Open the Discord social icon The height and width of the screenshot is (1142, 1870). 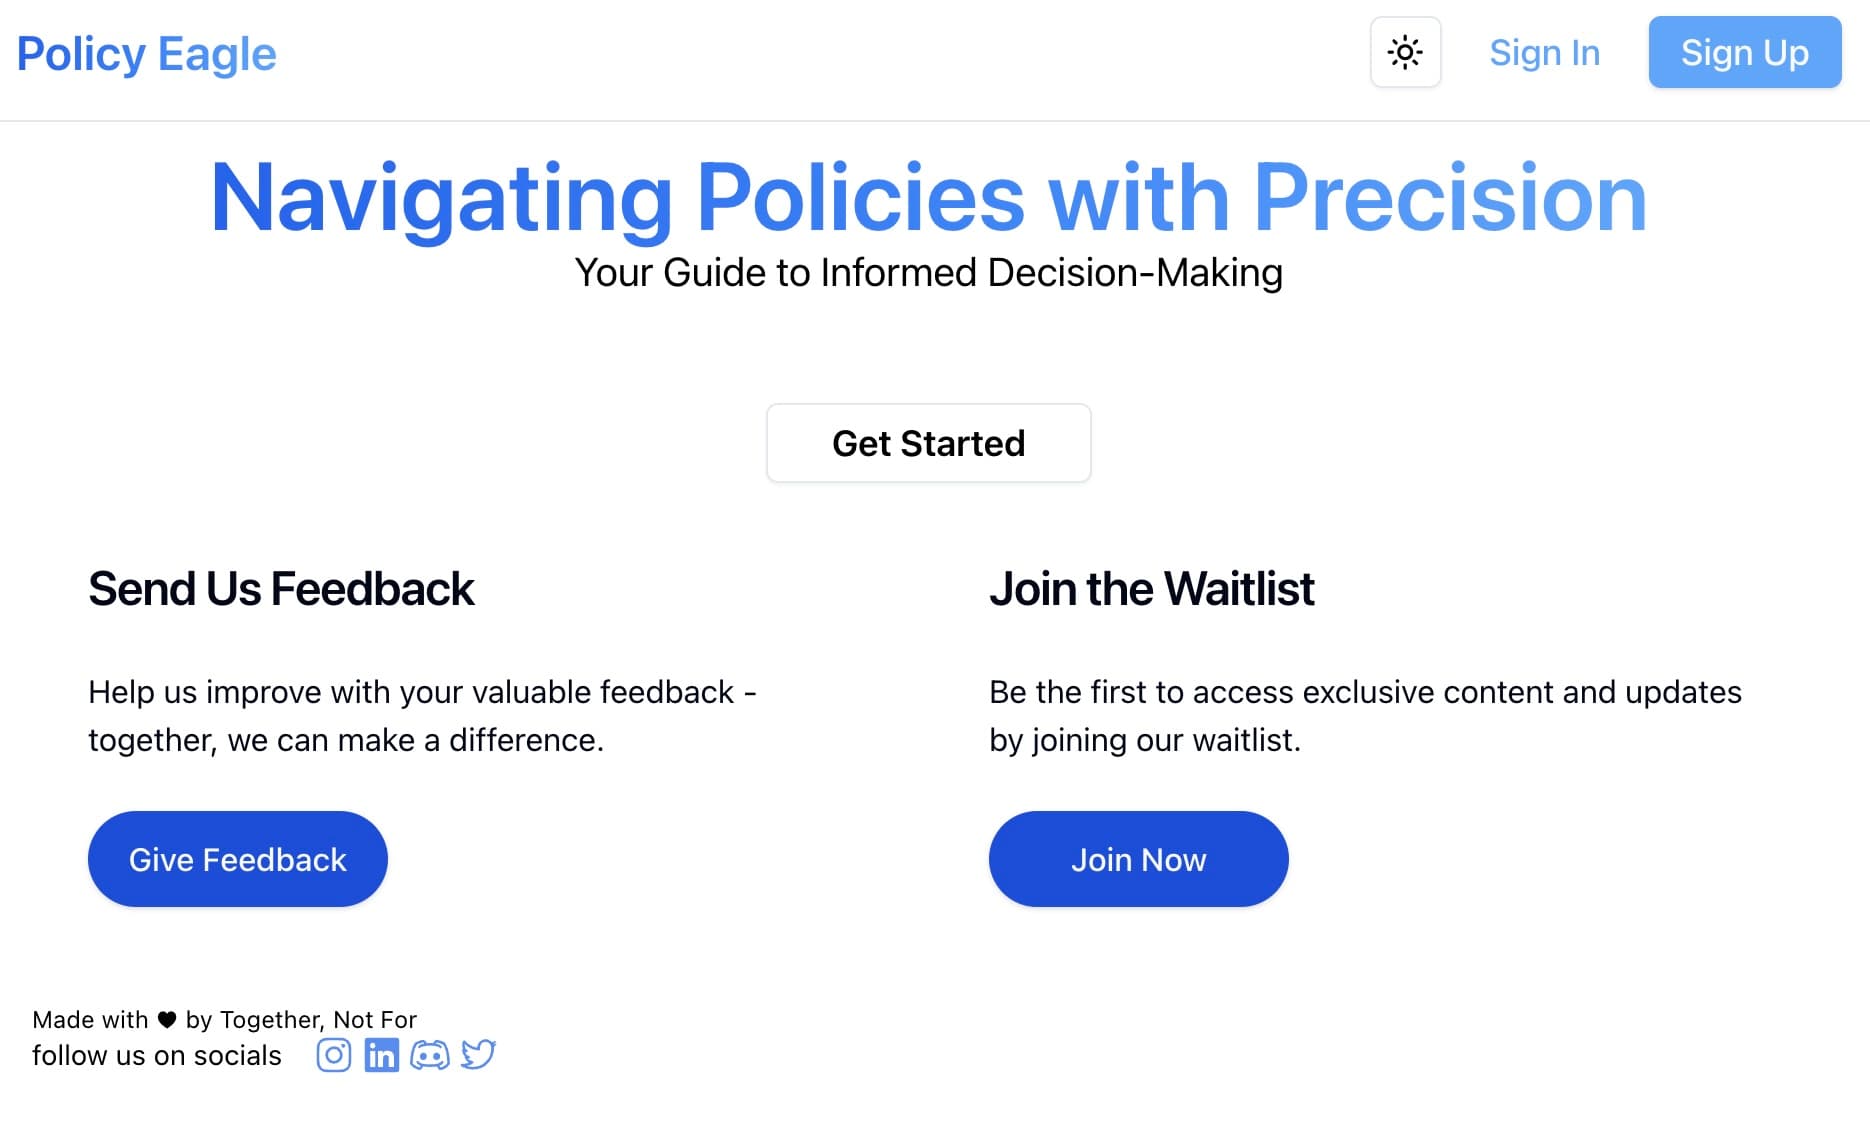pyautogui.click(x=430, y=1055)
